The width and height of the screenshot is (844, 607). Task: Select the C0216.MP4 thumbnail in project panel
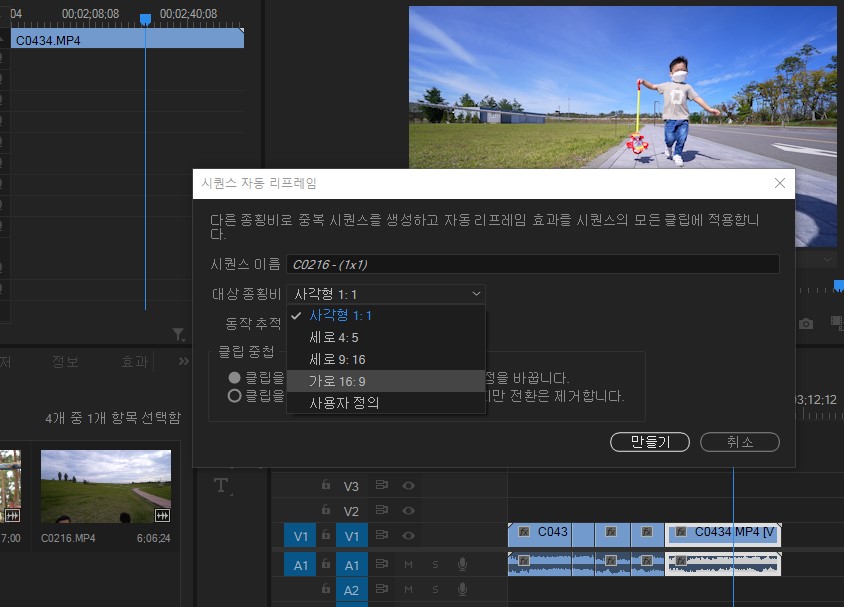tap(106, 486)
